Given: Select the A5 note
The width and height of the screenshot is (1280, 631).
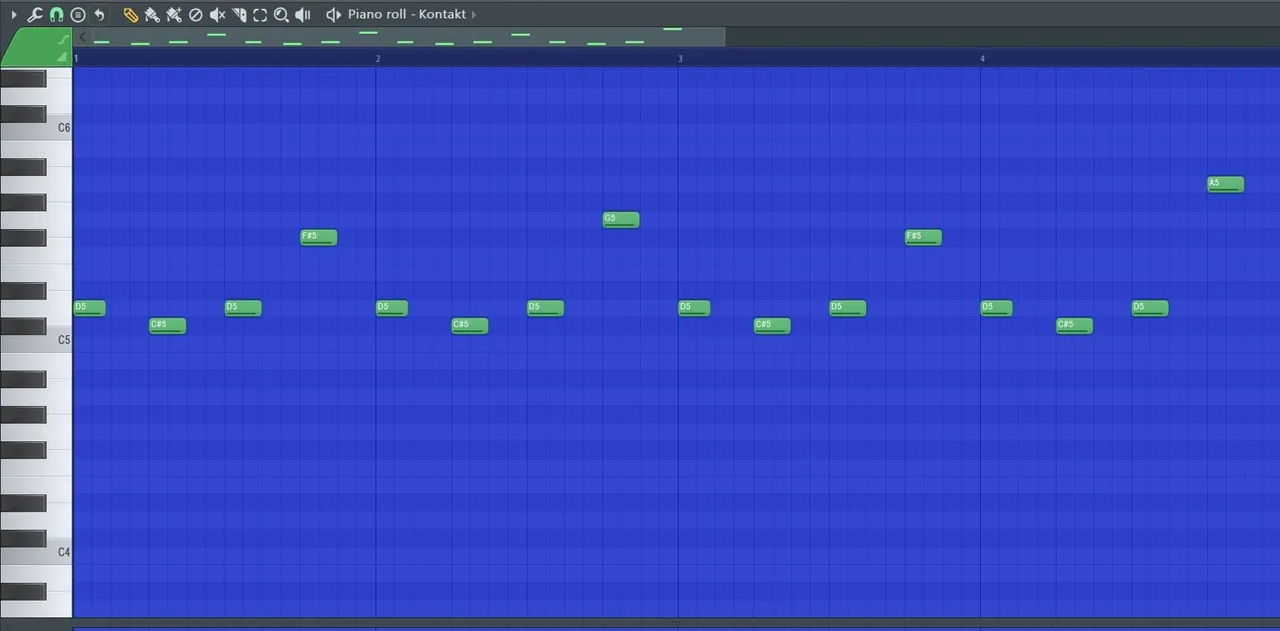Looking at the screenshot, I should (x=1226, y=184).
